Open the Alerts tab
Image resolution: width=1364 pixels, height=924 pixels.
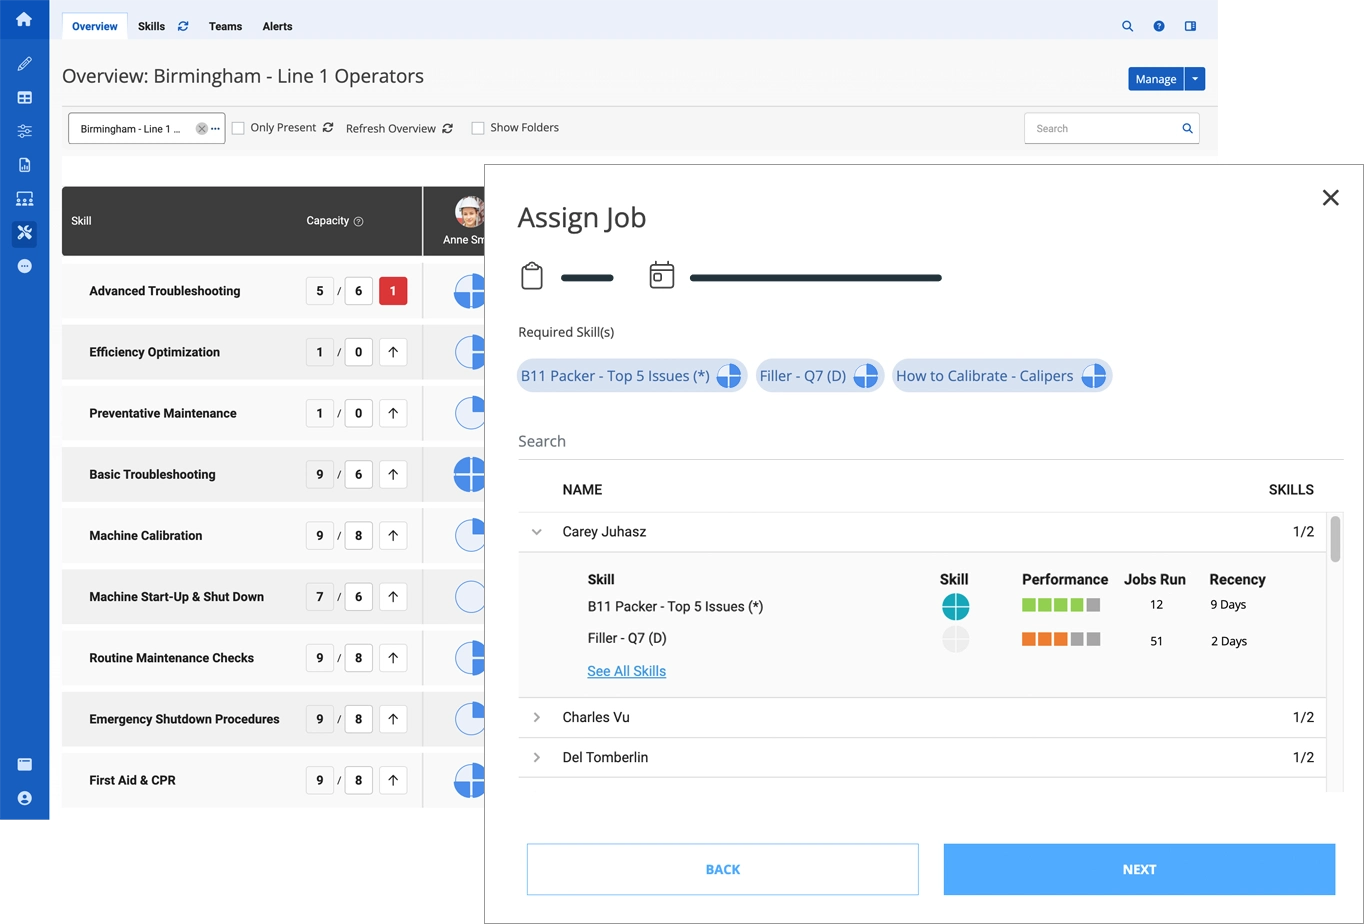[277, 26]
